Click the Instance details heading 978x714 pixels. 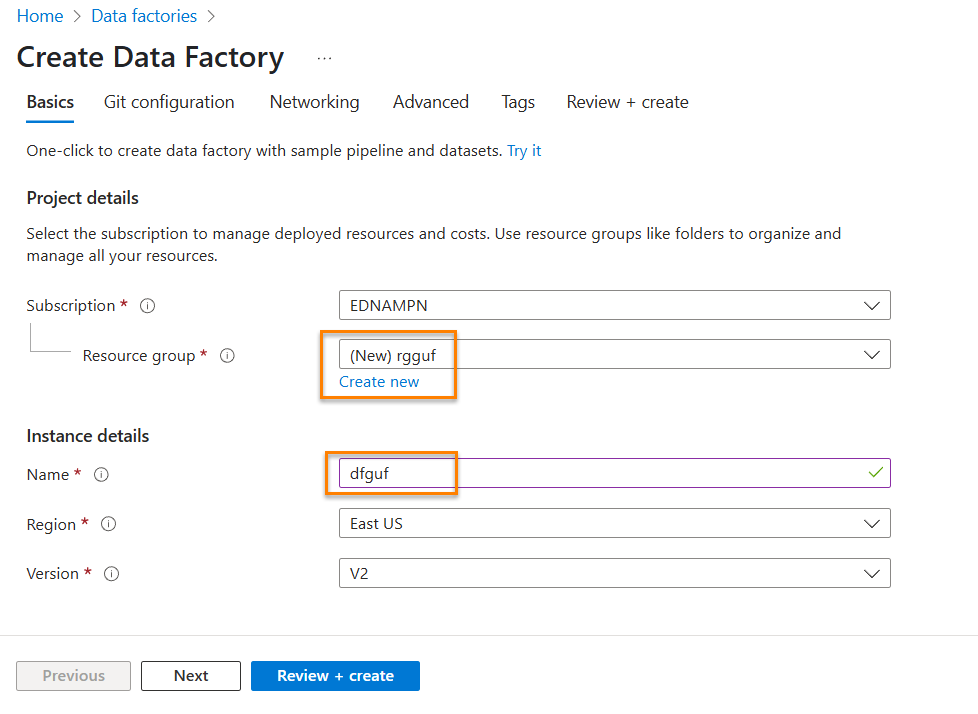tap(88, 436)
